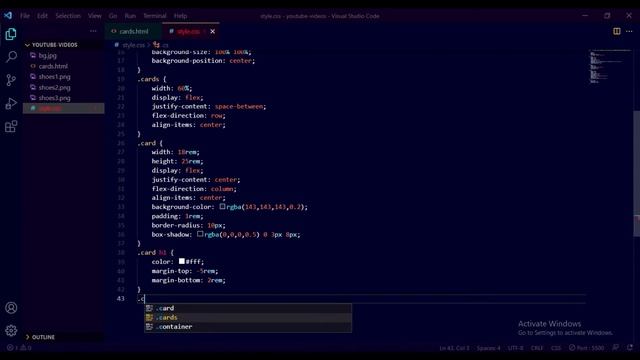Expand the OUTLINE section
The width and height of the screenshot is (640, 360).
coord(43,337)
